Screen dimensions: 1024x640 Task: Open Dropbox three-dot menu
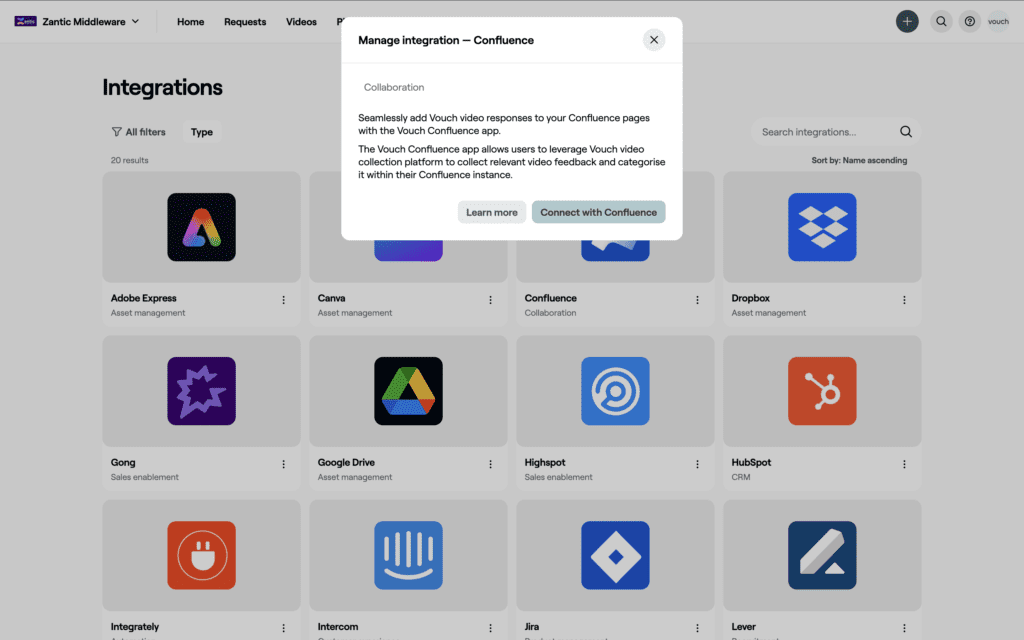pyautogui.click(x=904, y=300)
